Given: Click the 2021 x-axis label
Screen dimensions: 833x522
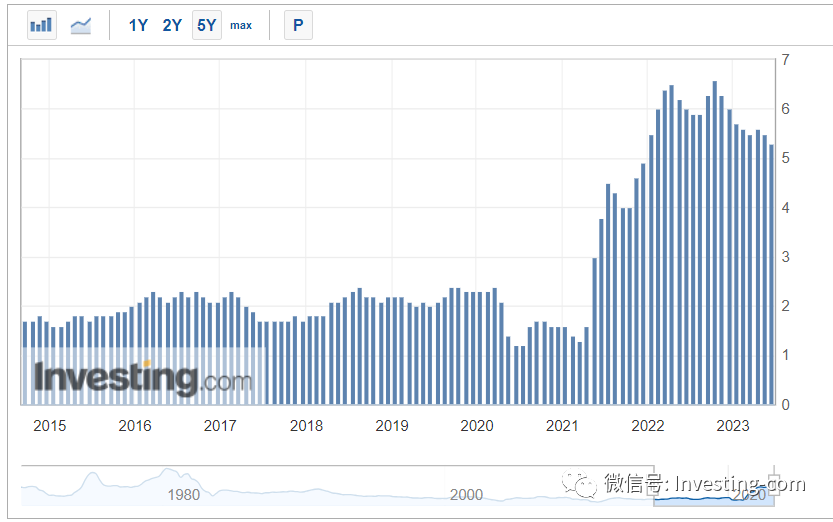Looking at the screenshot, I should point(562,425).
